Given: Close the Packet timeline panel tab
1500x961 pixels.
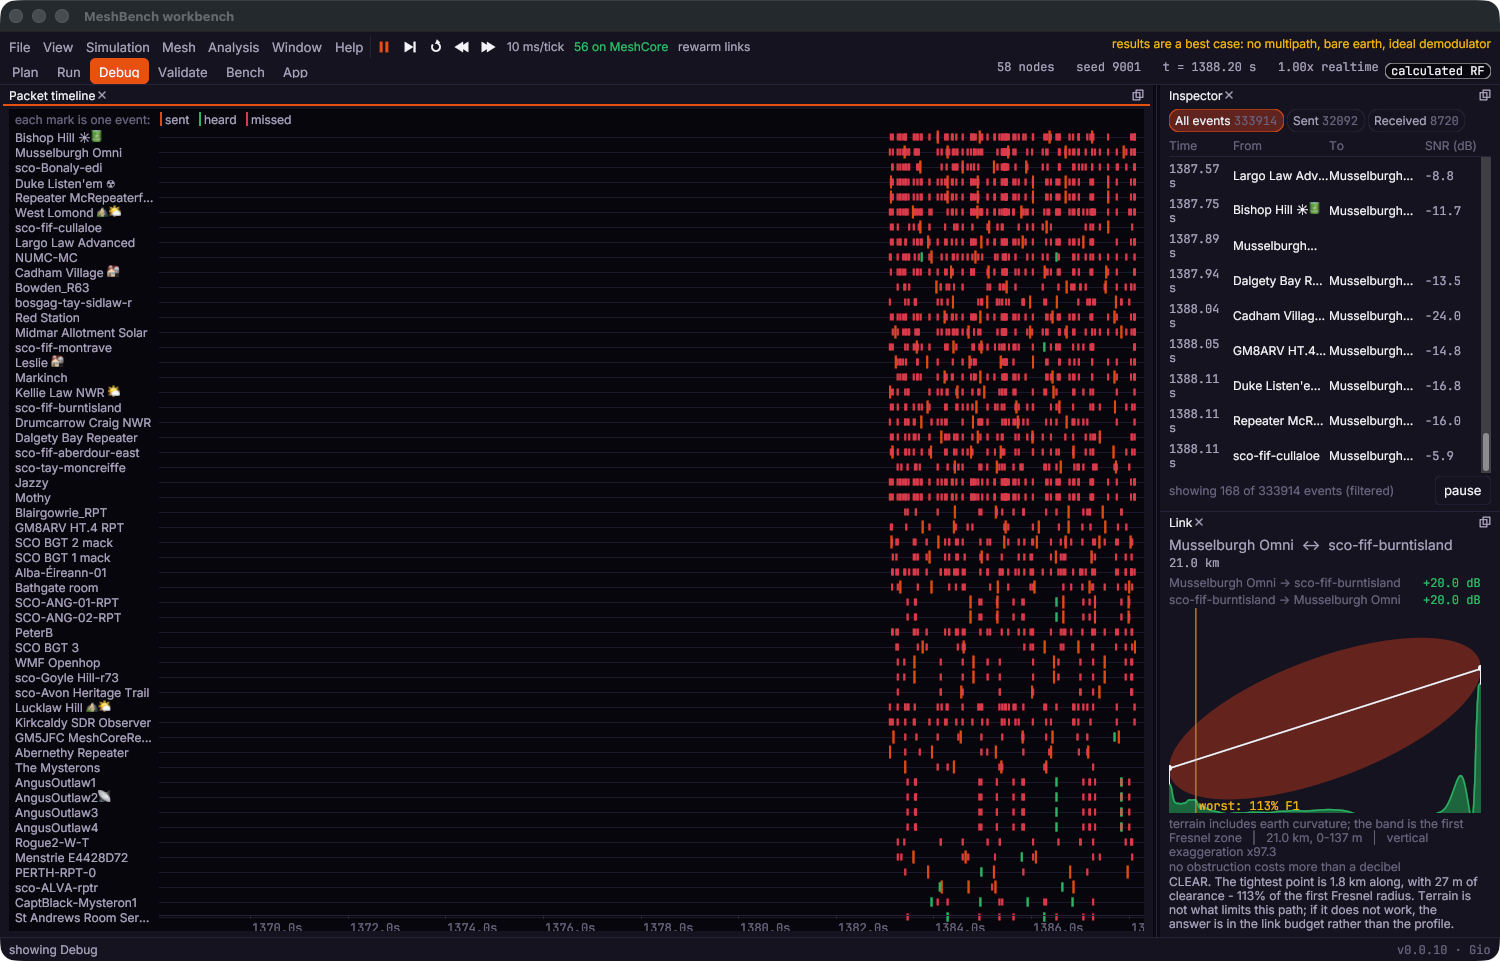Looking at the screenshot, I should (102, 95).
